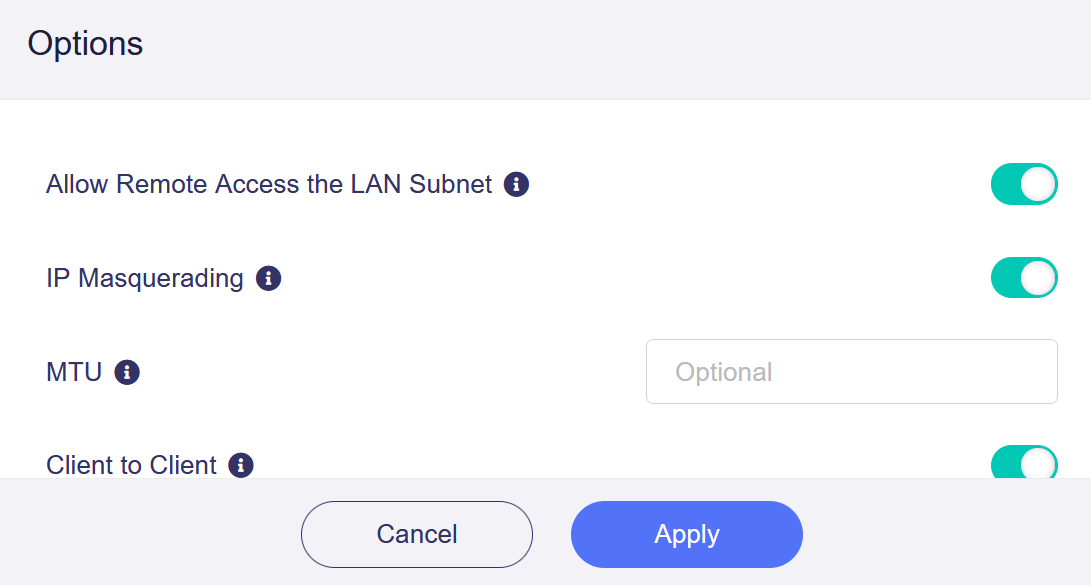Click empty space in the Options header bar
The width and height of the screenshot is (1091, 585).
coord(600,48)
